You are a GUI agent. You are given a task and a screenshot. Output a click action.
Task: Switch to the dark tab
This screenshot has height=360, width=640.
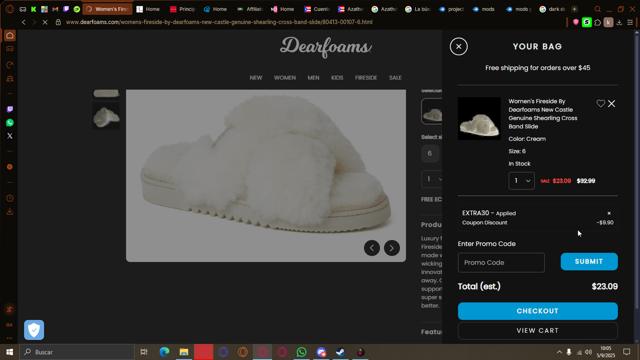pos(552,9)
